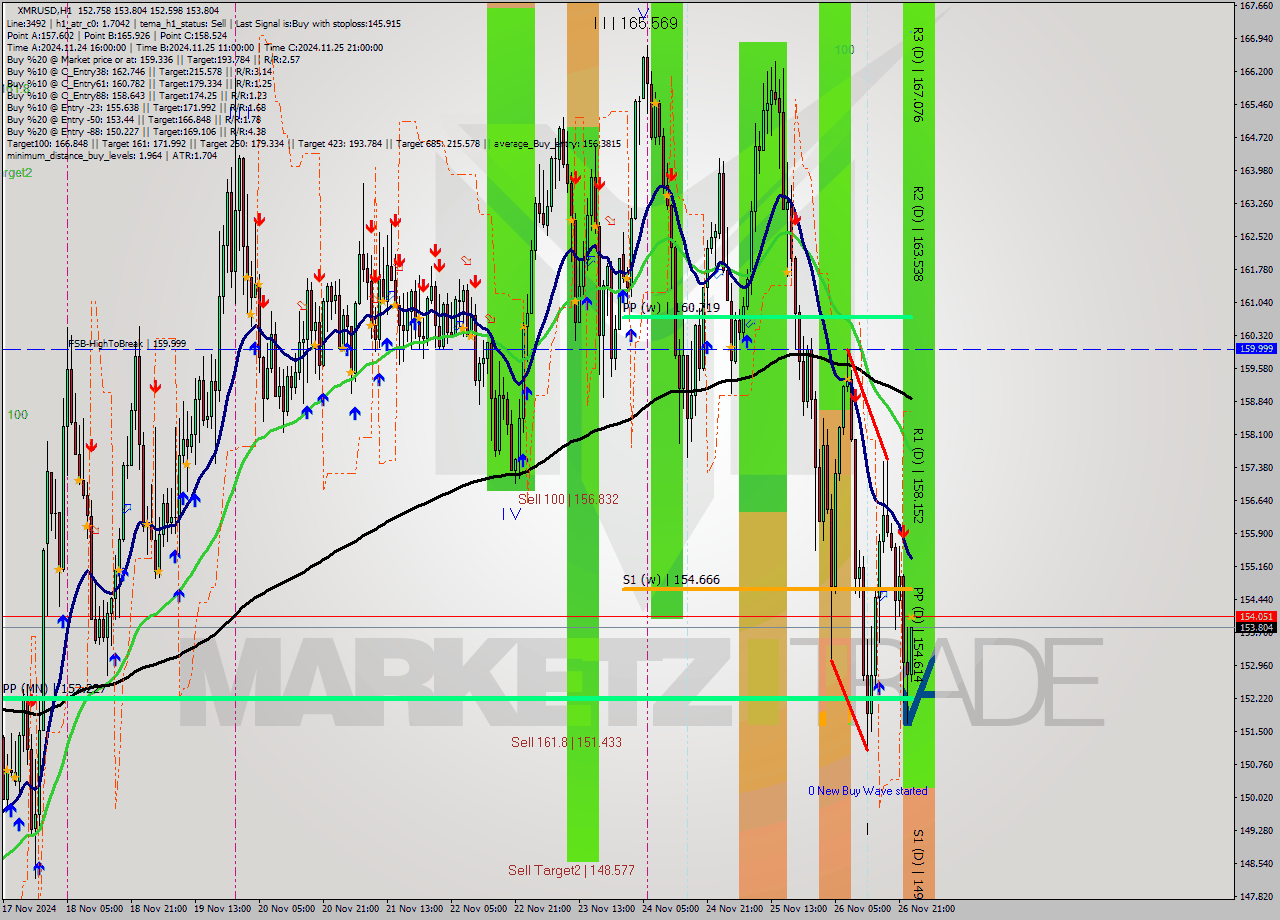Click the '23 Nov 13:00' time label
1280x920 pixels.
(607, 909)
